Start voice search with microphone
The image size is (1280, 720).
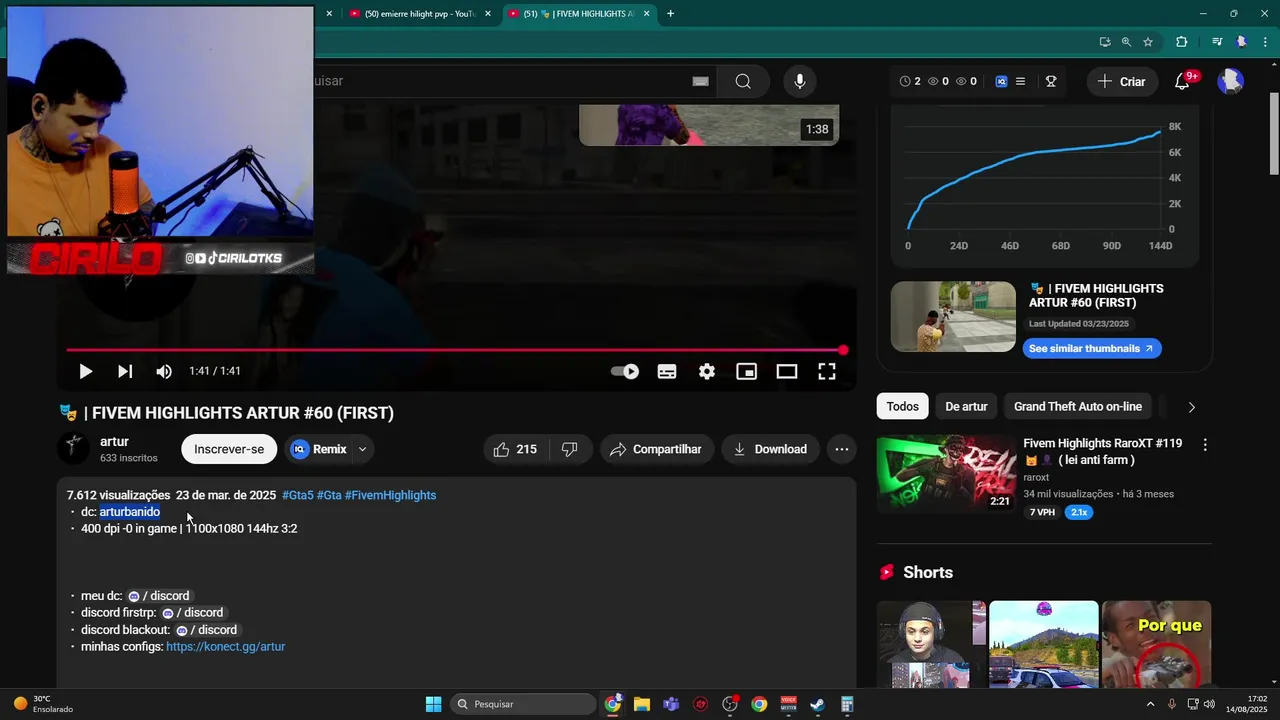click(x=799, y=81)
